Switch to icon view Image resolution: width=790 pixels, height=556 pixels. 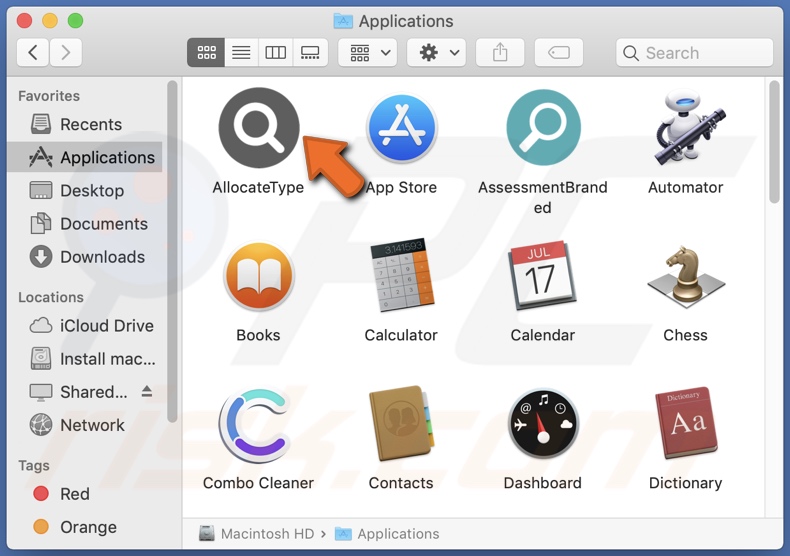tap(206, 52)
